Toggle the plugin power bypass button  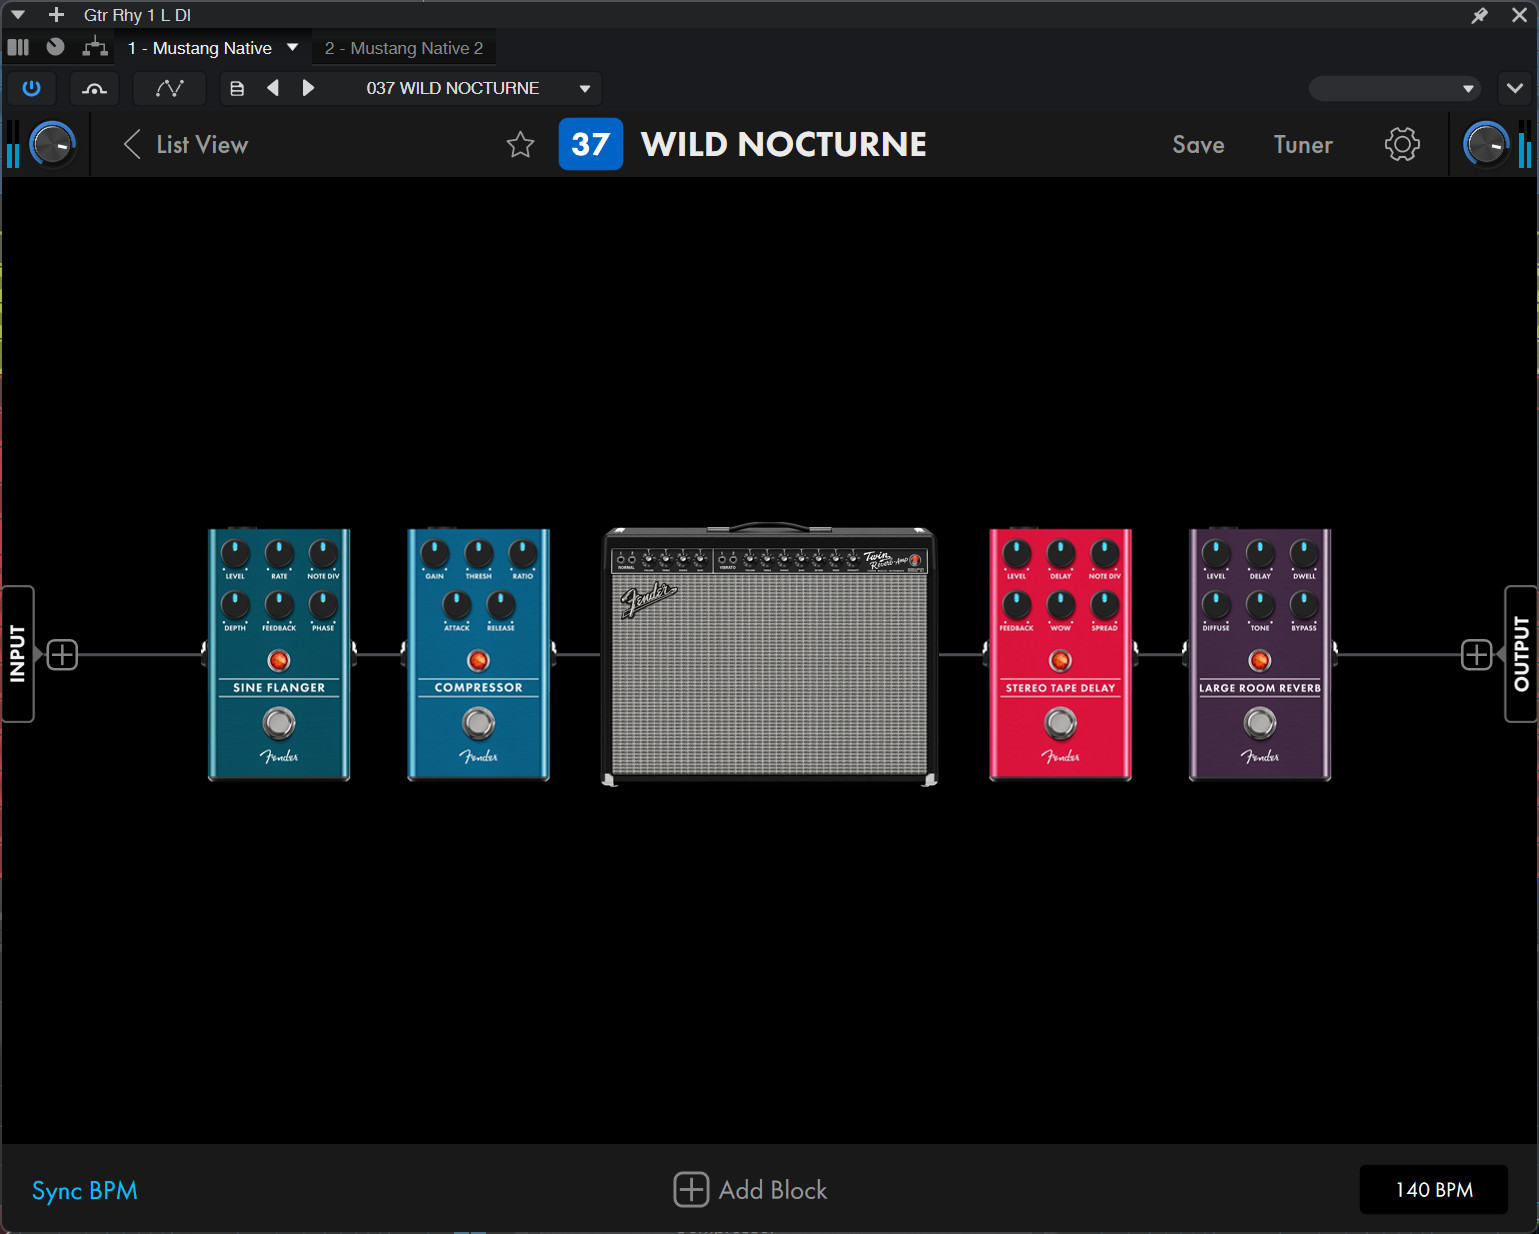32,88
